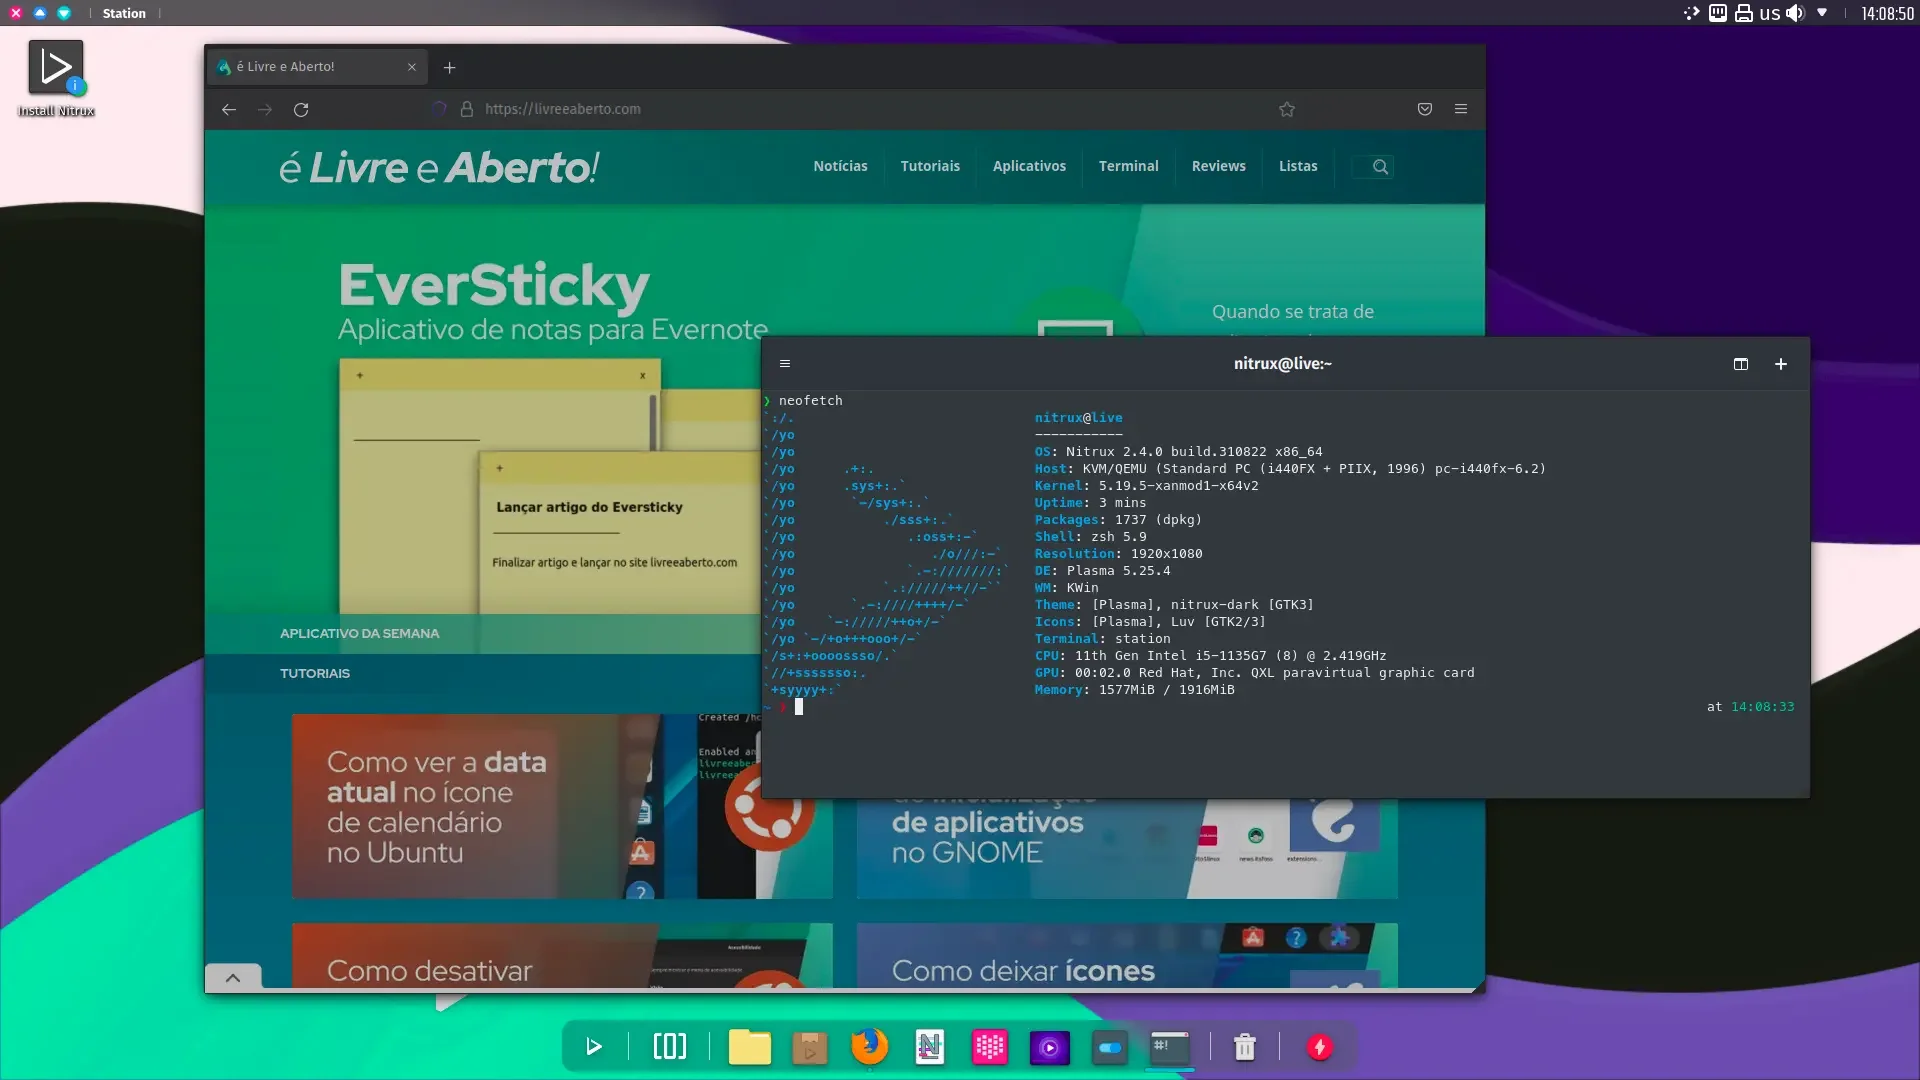Open the Aplicativos menu item
The height and width of the screenshot is (1080, 1920).
click(1029, 166)
